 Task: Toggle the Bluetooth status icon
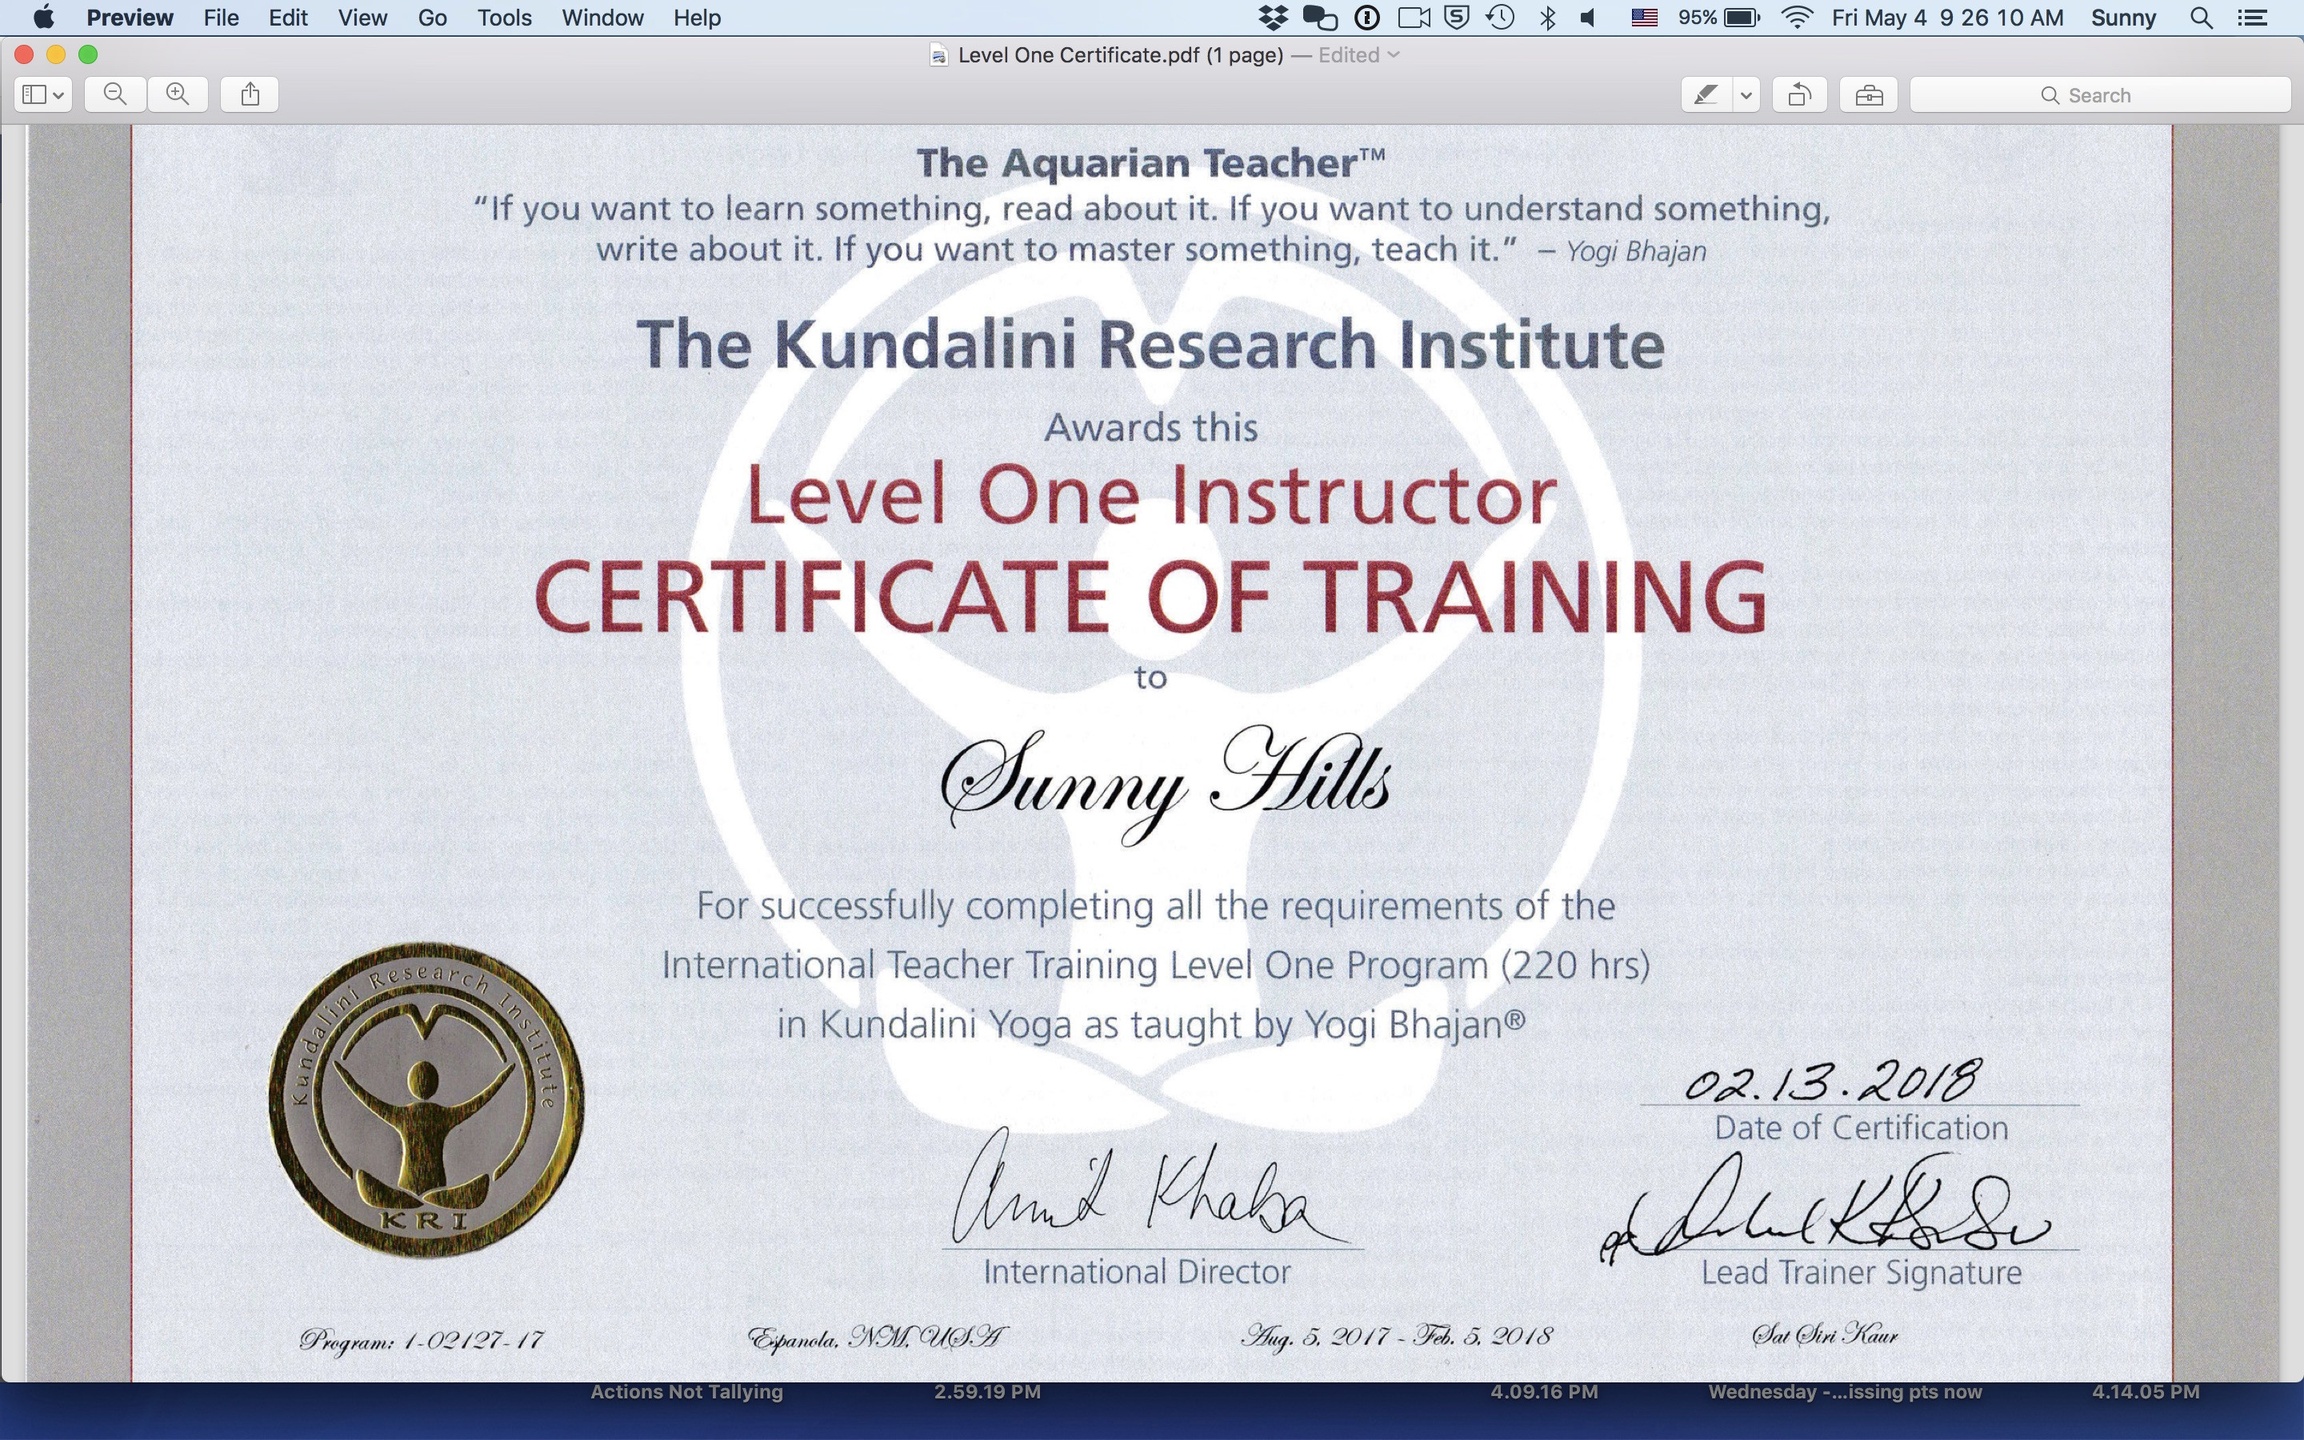point(1547,17)
